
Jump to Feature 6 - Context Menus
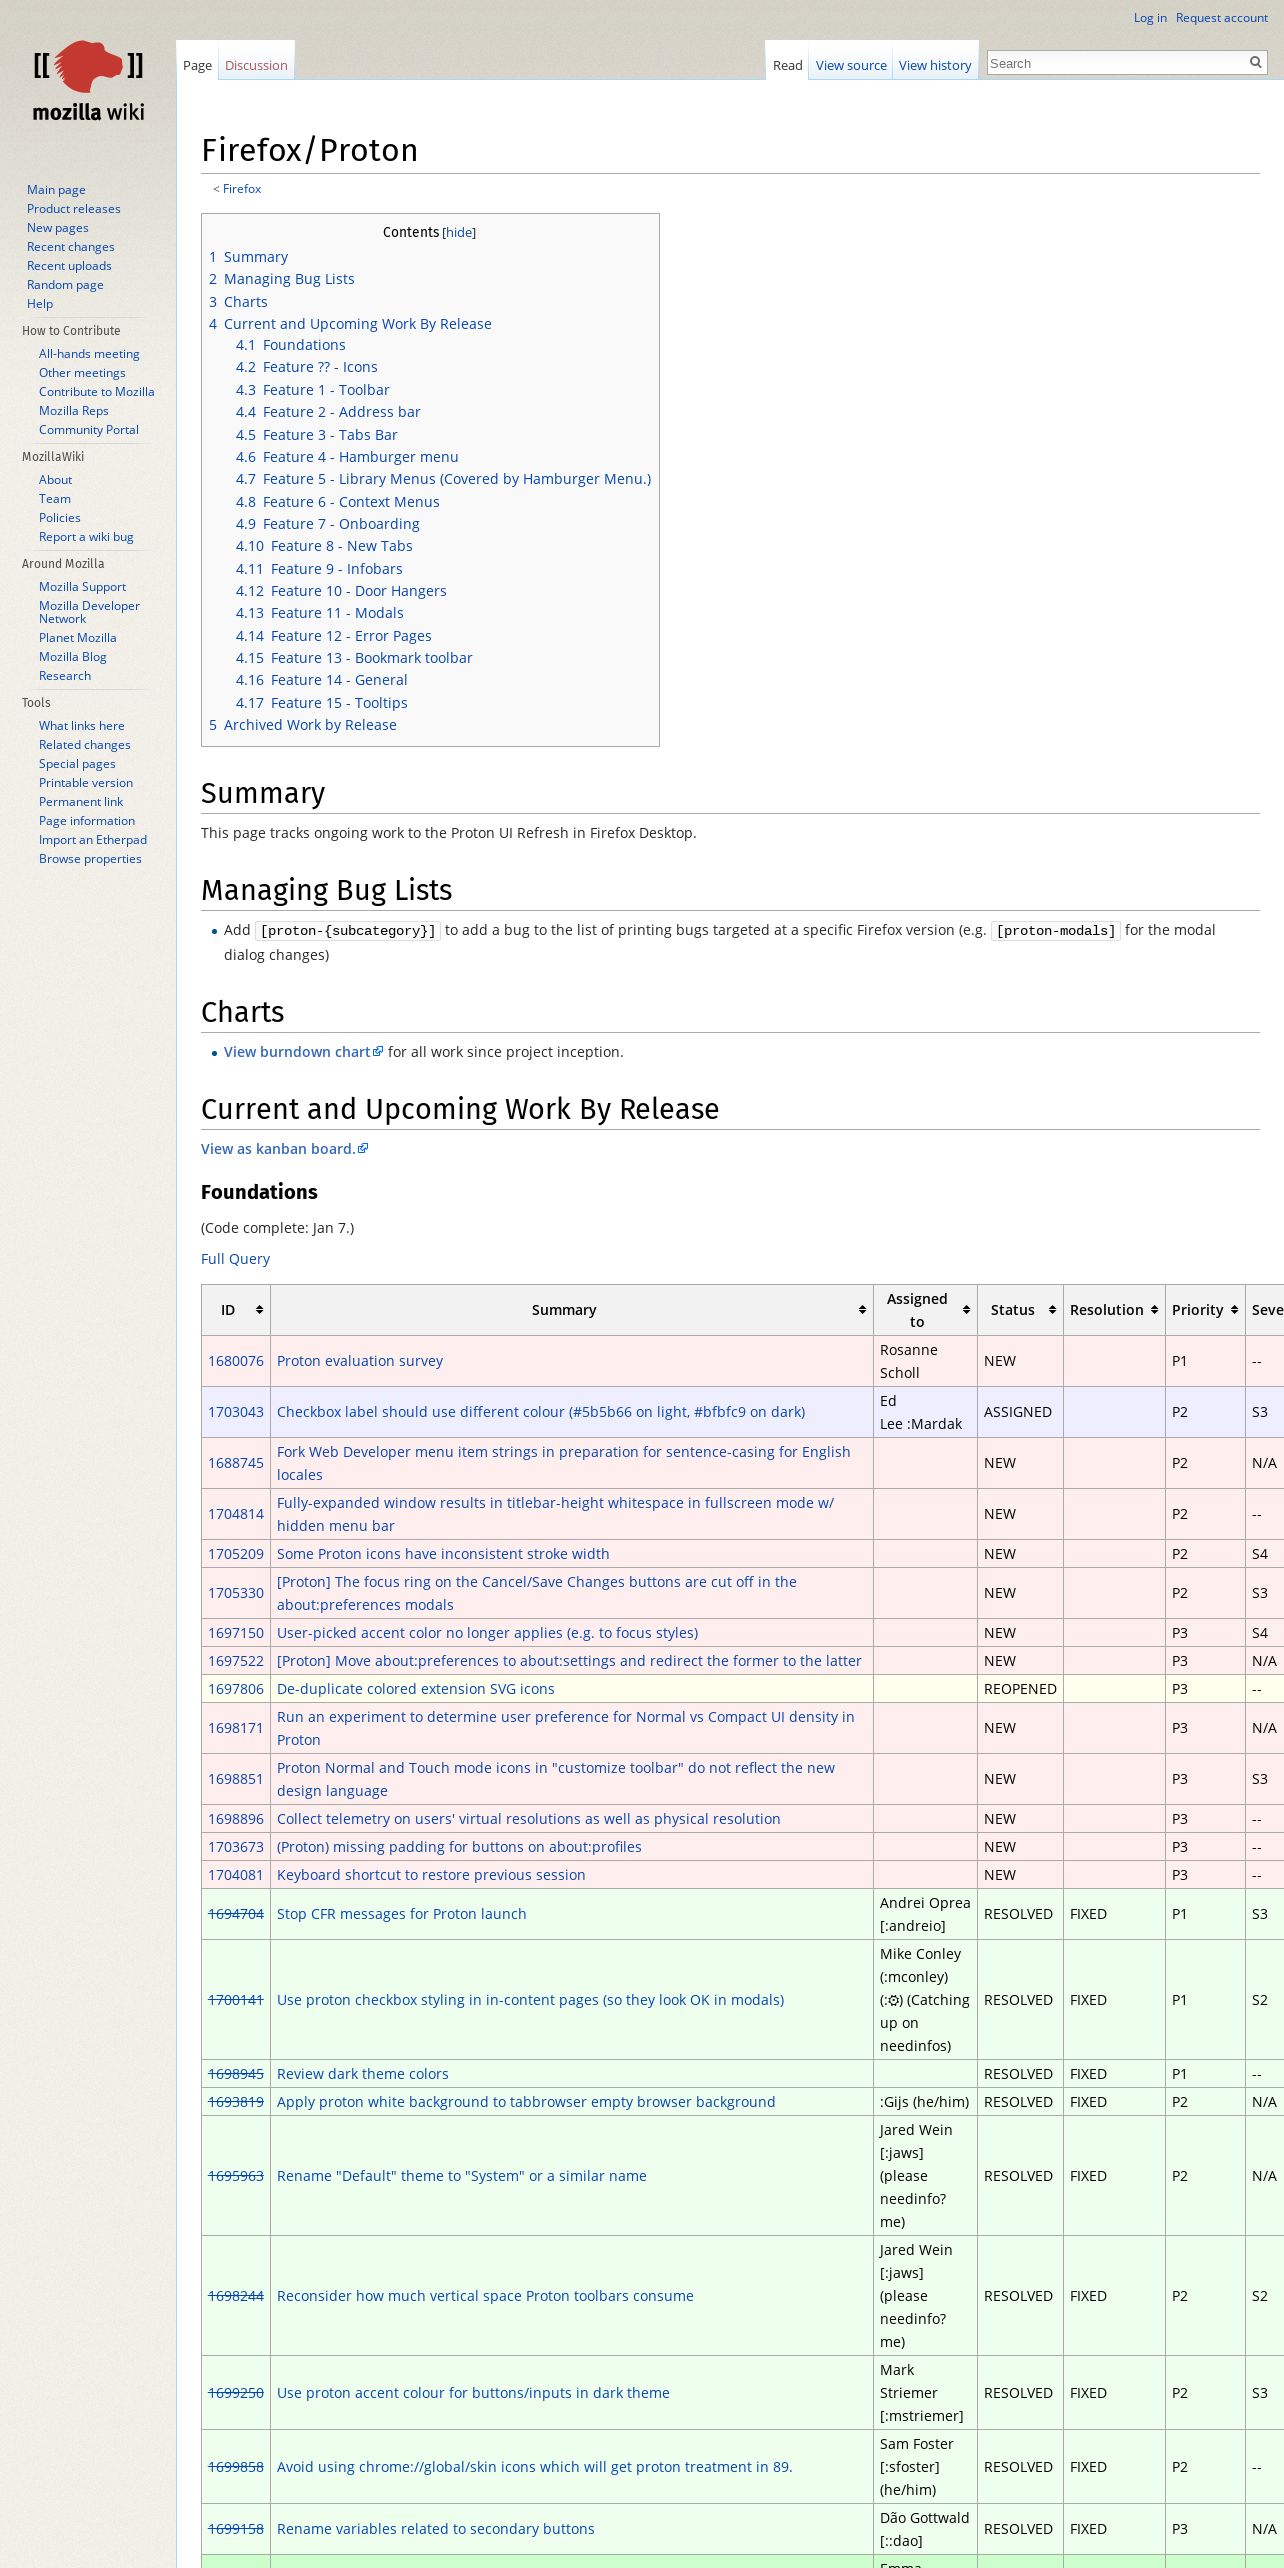[337, 502]
